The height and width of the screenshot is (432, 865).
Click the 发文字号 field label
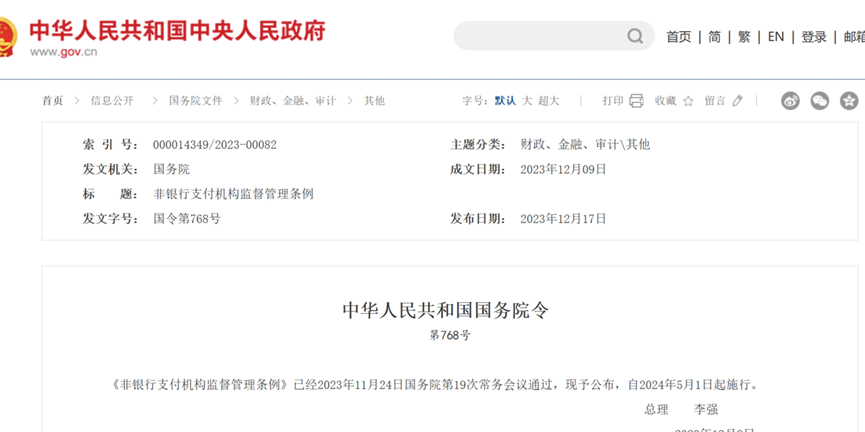click(110, 219)
